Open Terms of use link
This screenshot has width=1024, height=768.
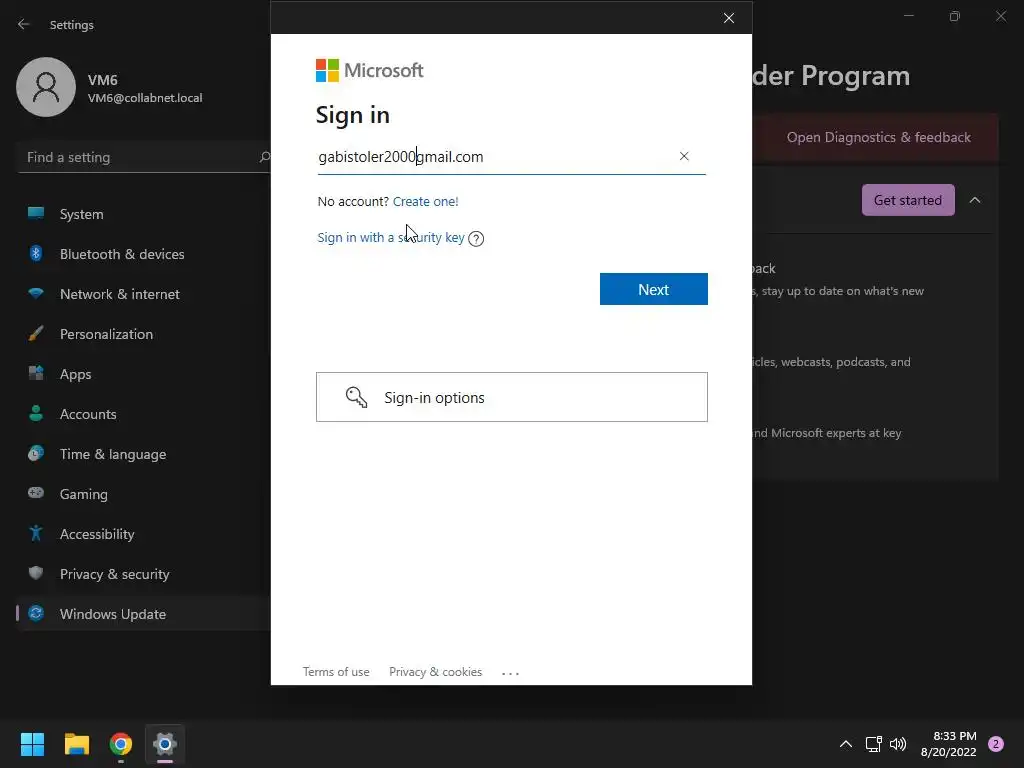(x=336, y=671)
